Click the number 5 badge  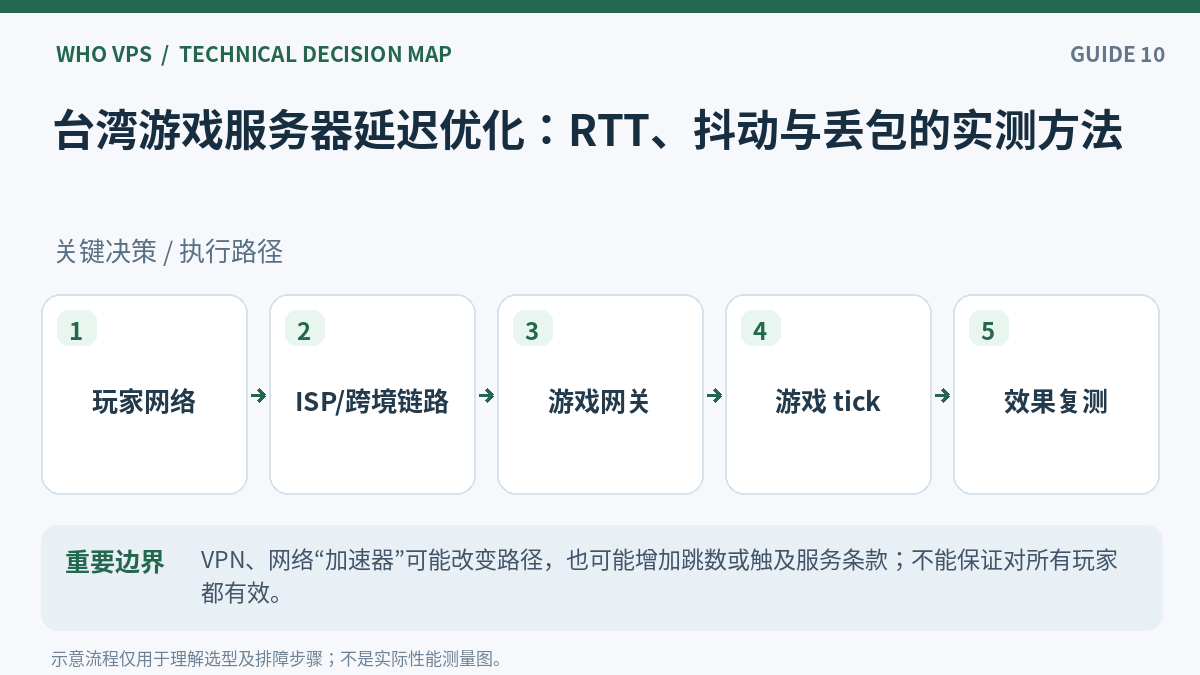tap(989, 330)
